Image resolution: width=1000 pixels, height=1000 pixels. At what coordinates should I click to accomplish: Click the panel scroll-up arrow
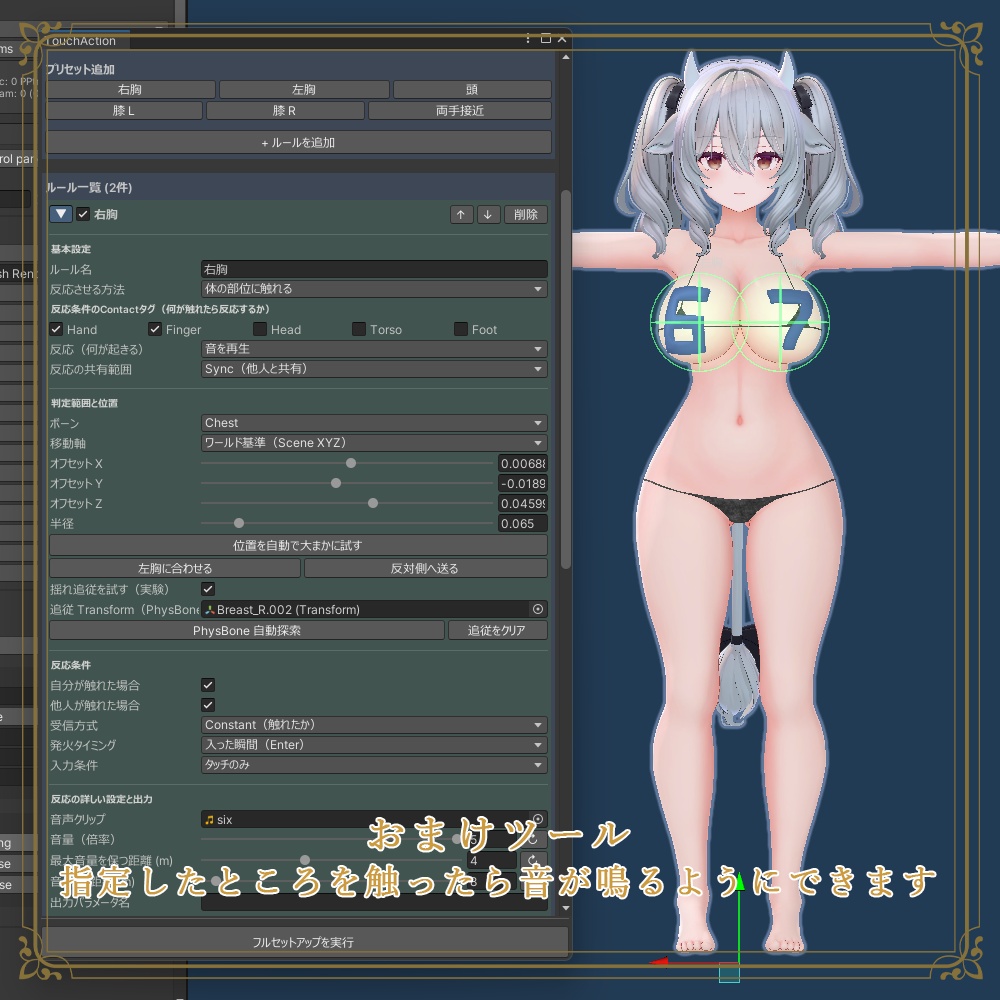click(x=566, y=57)
